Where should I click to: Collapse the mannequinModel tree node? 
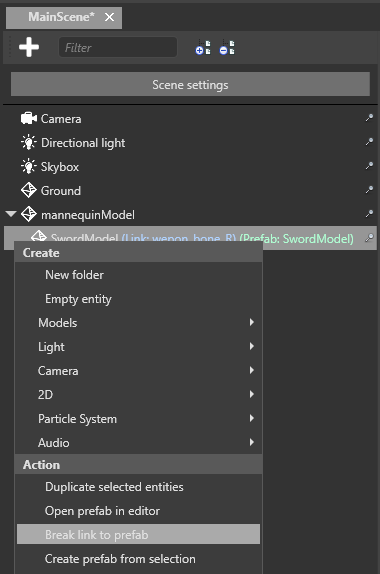[x=11, y=213]
